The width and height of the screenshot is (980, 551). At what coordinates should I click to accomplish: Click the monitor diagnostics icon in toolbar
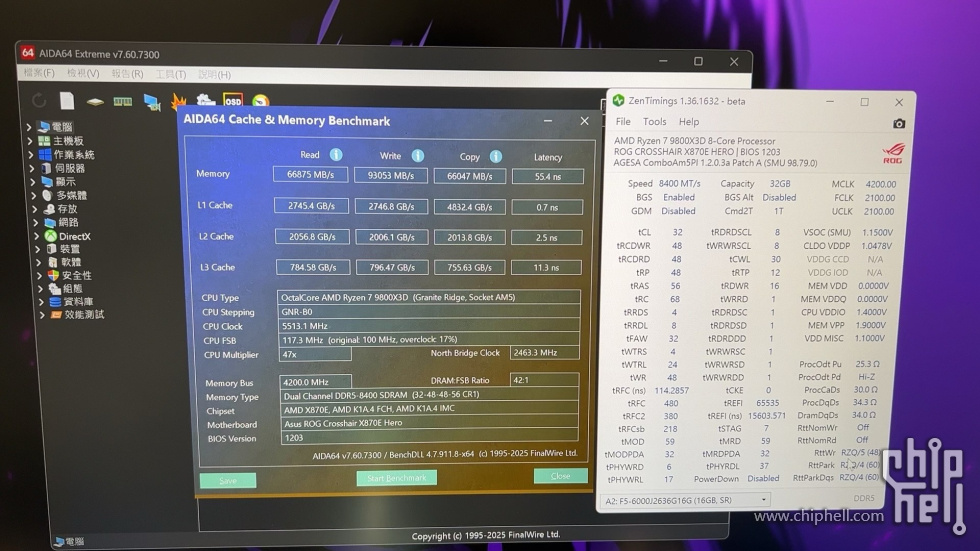point(152,102)
